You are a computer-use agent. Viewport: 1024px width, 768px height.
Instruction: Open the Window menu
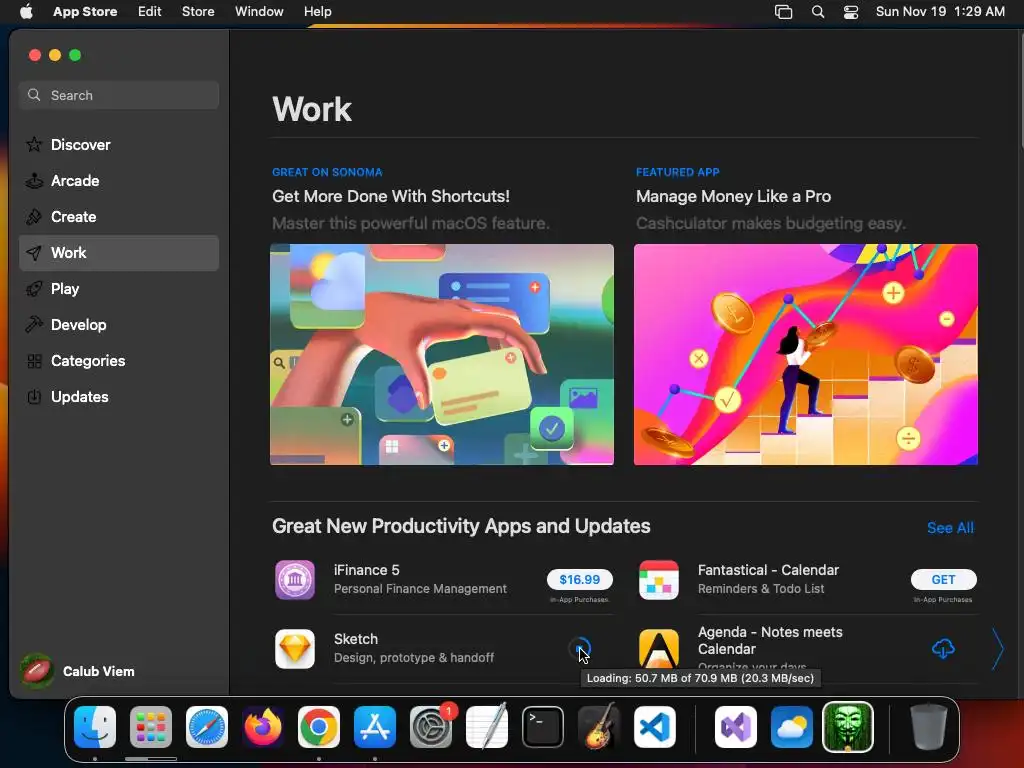pyautogui.click(x=259, y=12)
